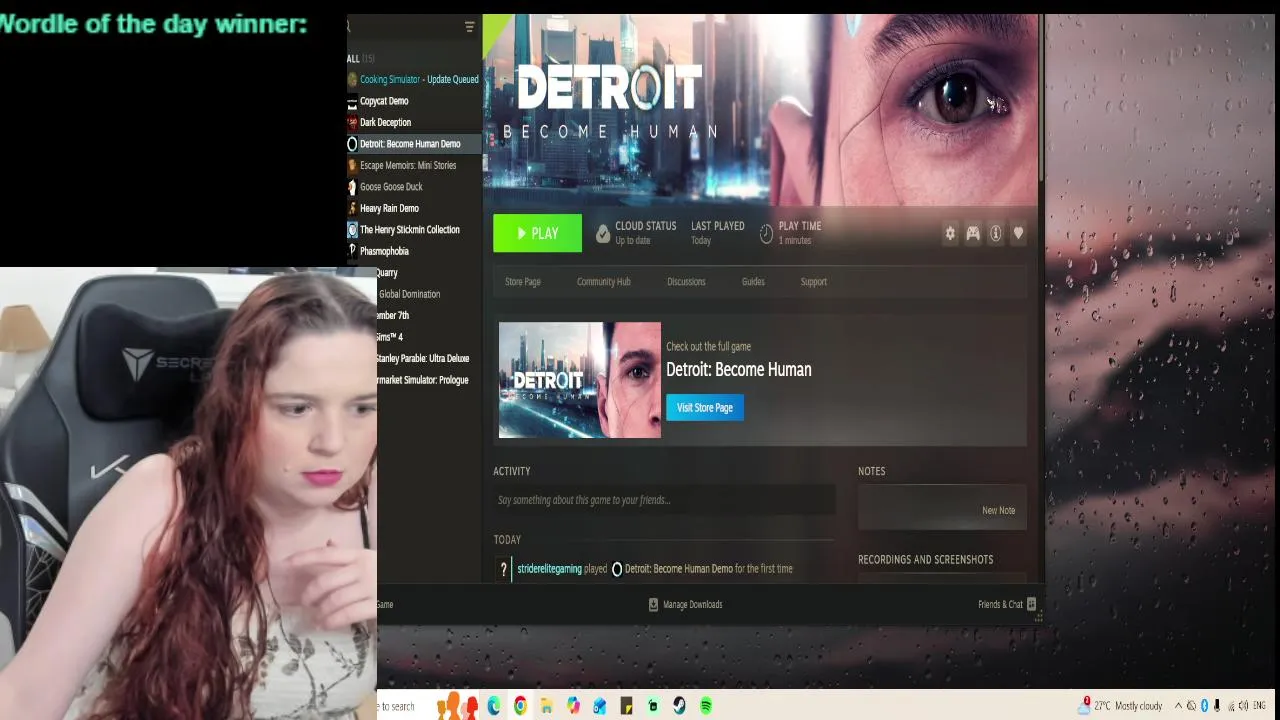Click the volume speaker tray icon
This screenshot has width=1280, height=720.
1243,706
